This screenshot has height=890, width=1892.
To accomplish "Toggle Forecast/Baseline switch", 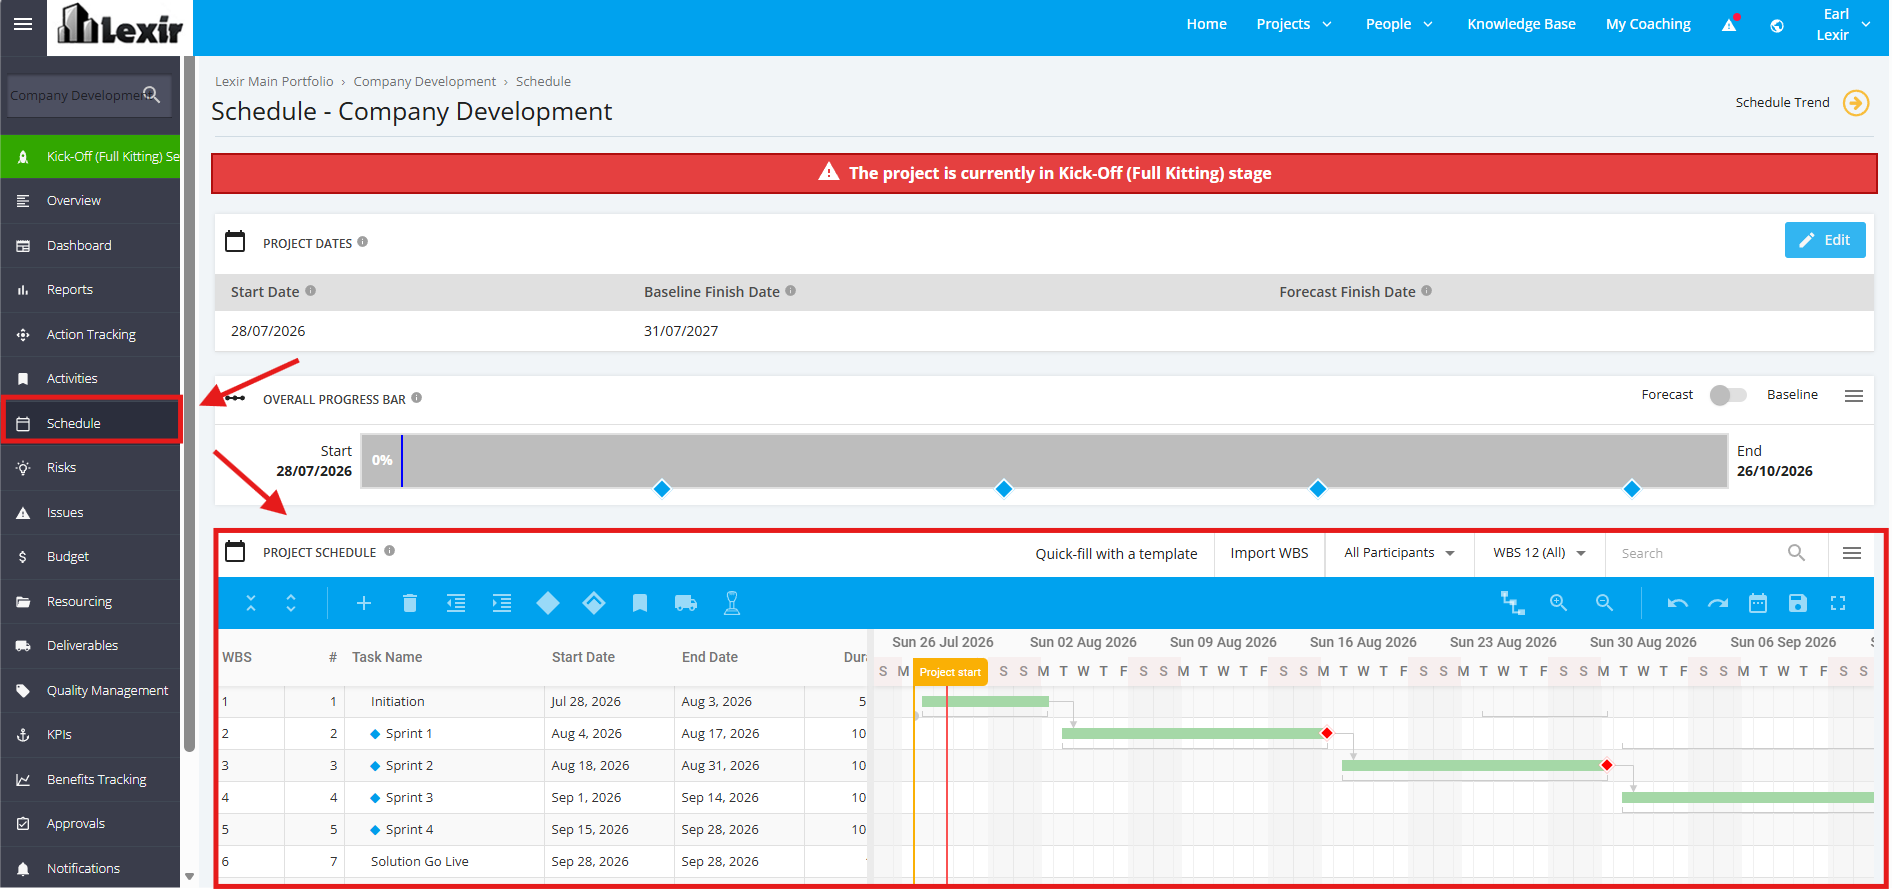I will click(x=1728, y=395).
